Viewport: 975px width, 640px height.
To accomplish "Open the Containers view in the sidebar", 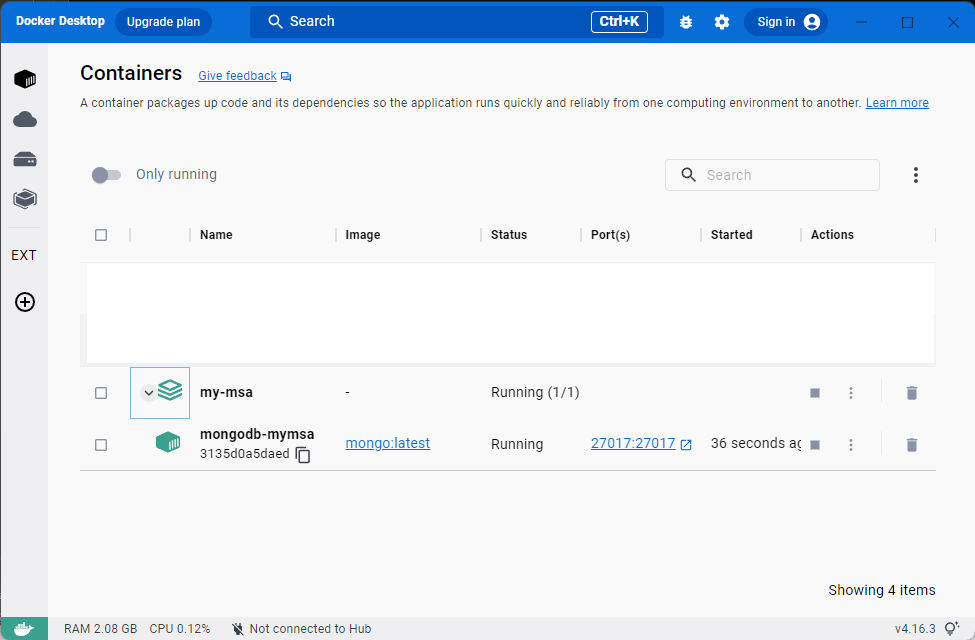I will tap(25, 79).
